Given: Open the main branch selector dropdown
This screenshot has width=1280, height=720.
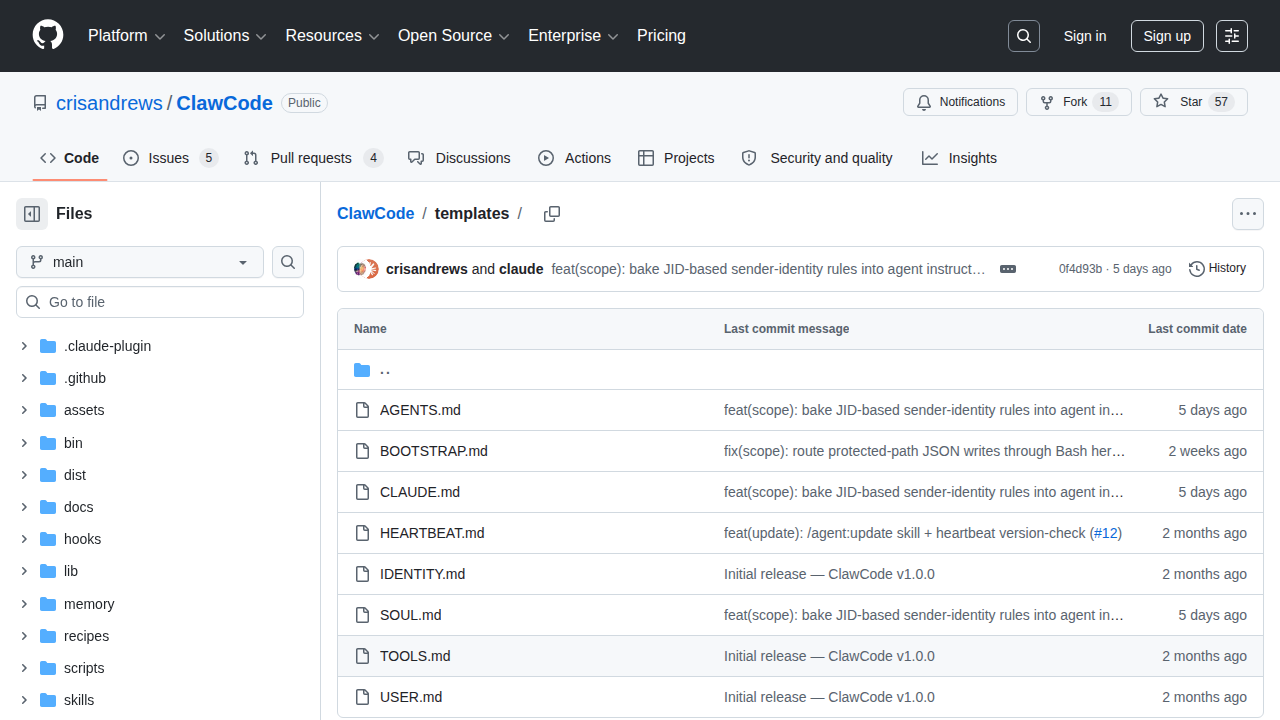Looking at the screenshot, I should pos(140,262).
